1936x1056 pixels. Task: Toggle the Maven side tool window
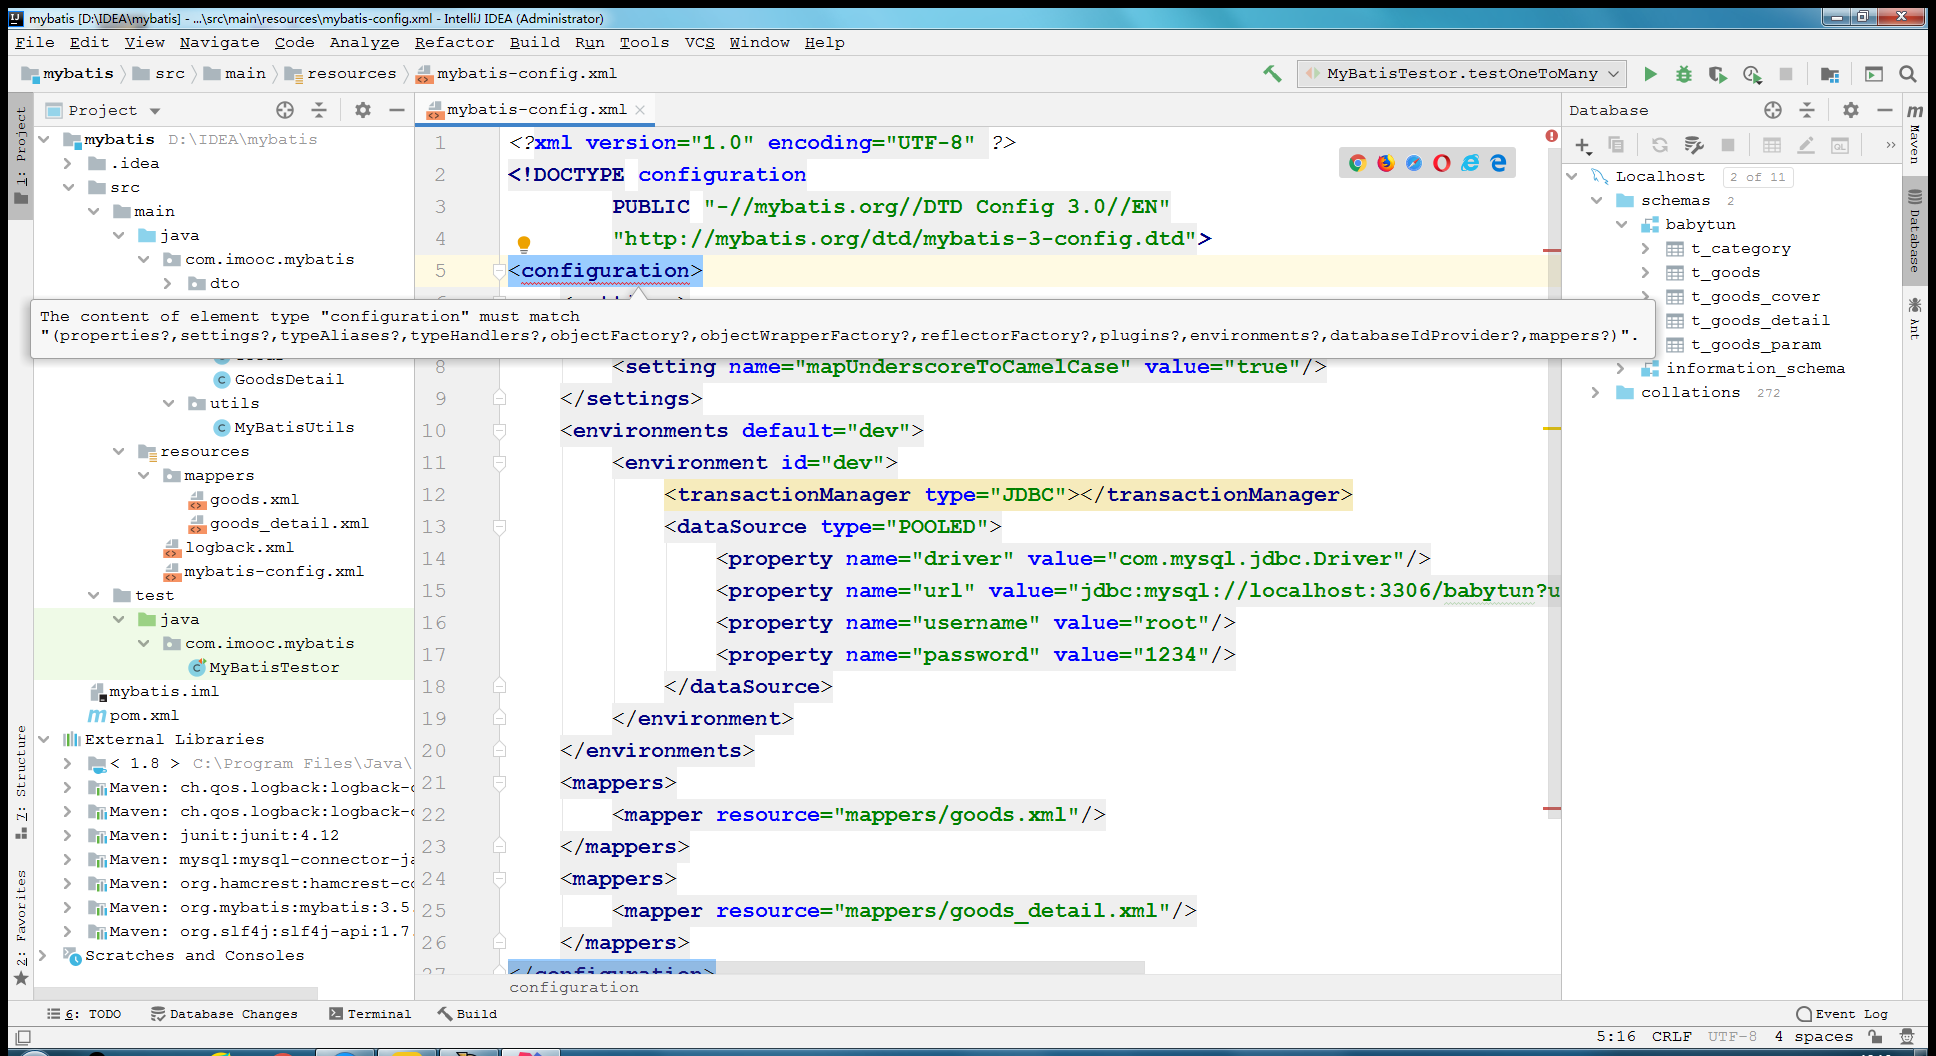click(x=1914, y=134)
